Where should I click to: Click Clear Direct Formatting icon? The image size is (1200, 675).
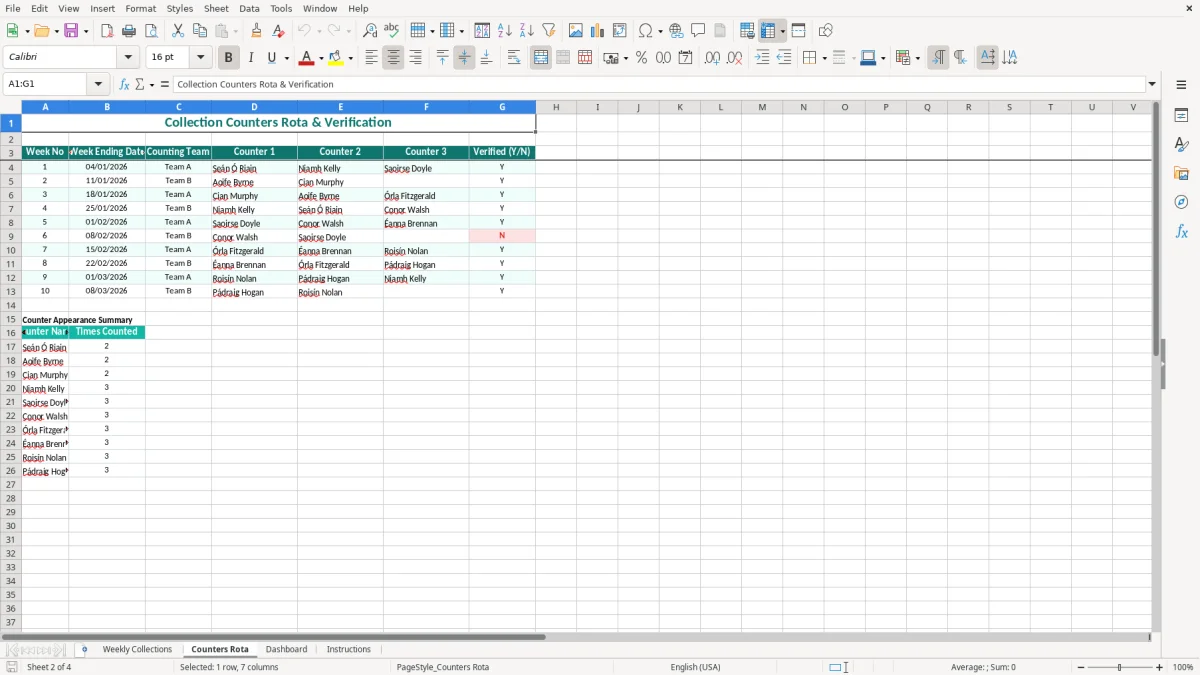pyautogui.click(x=278, y=31)
